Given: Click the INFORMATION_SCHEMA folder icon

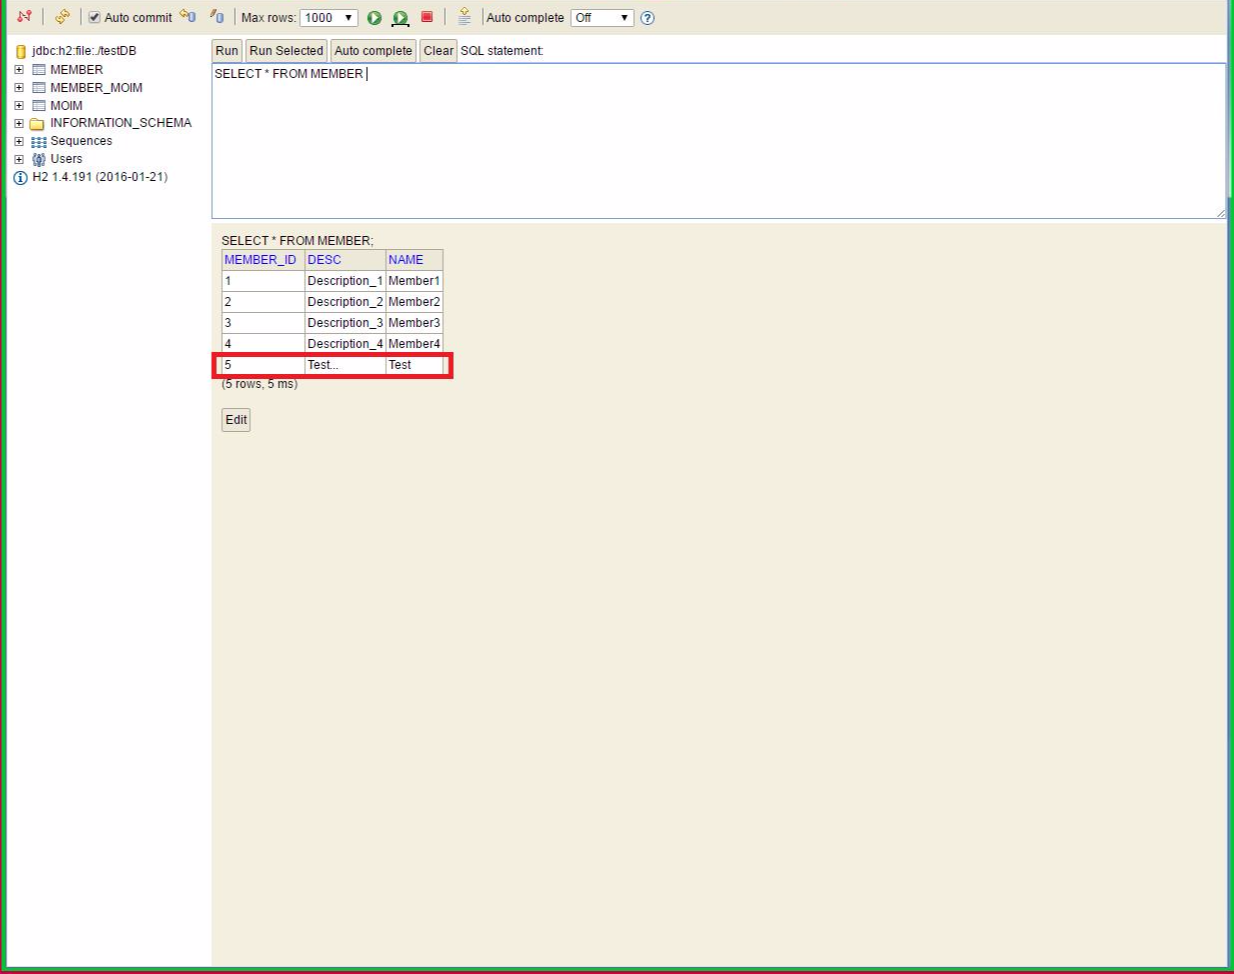Looking at the screenshot, I should [x=38, y=124].
